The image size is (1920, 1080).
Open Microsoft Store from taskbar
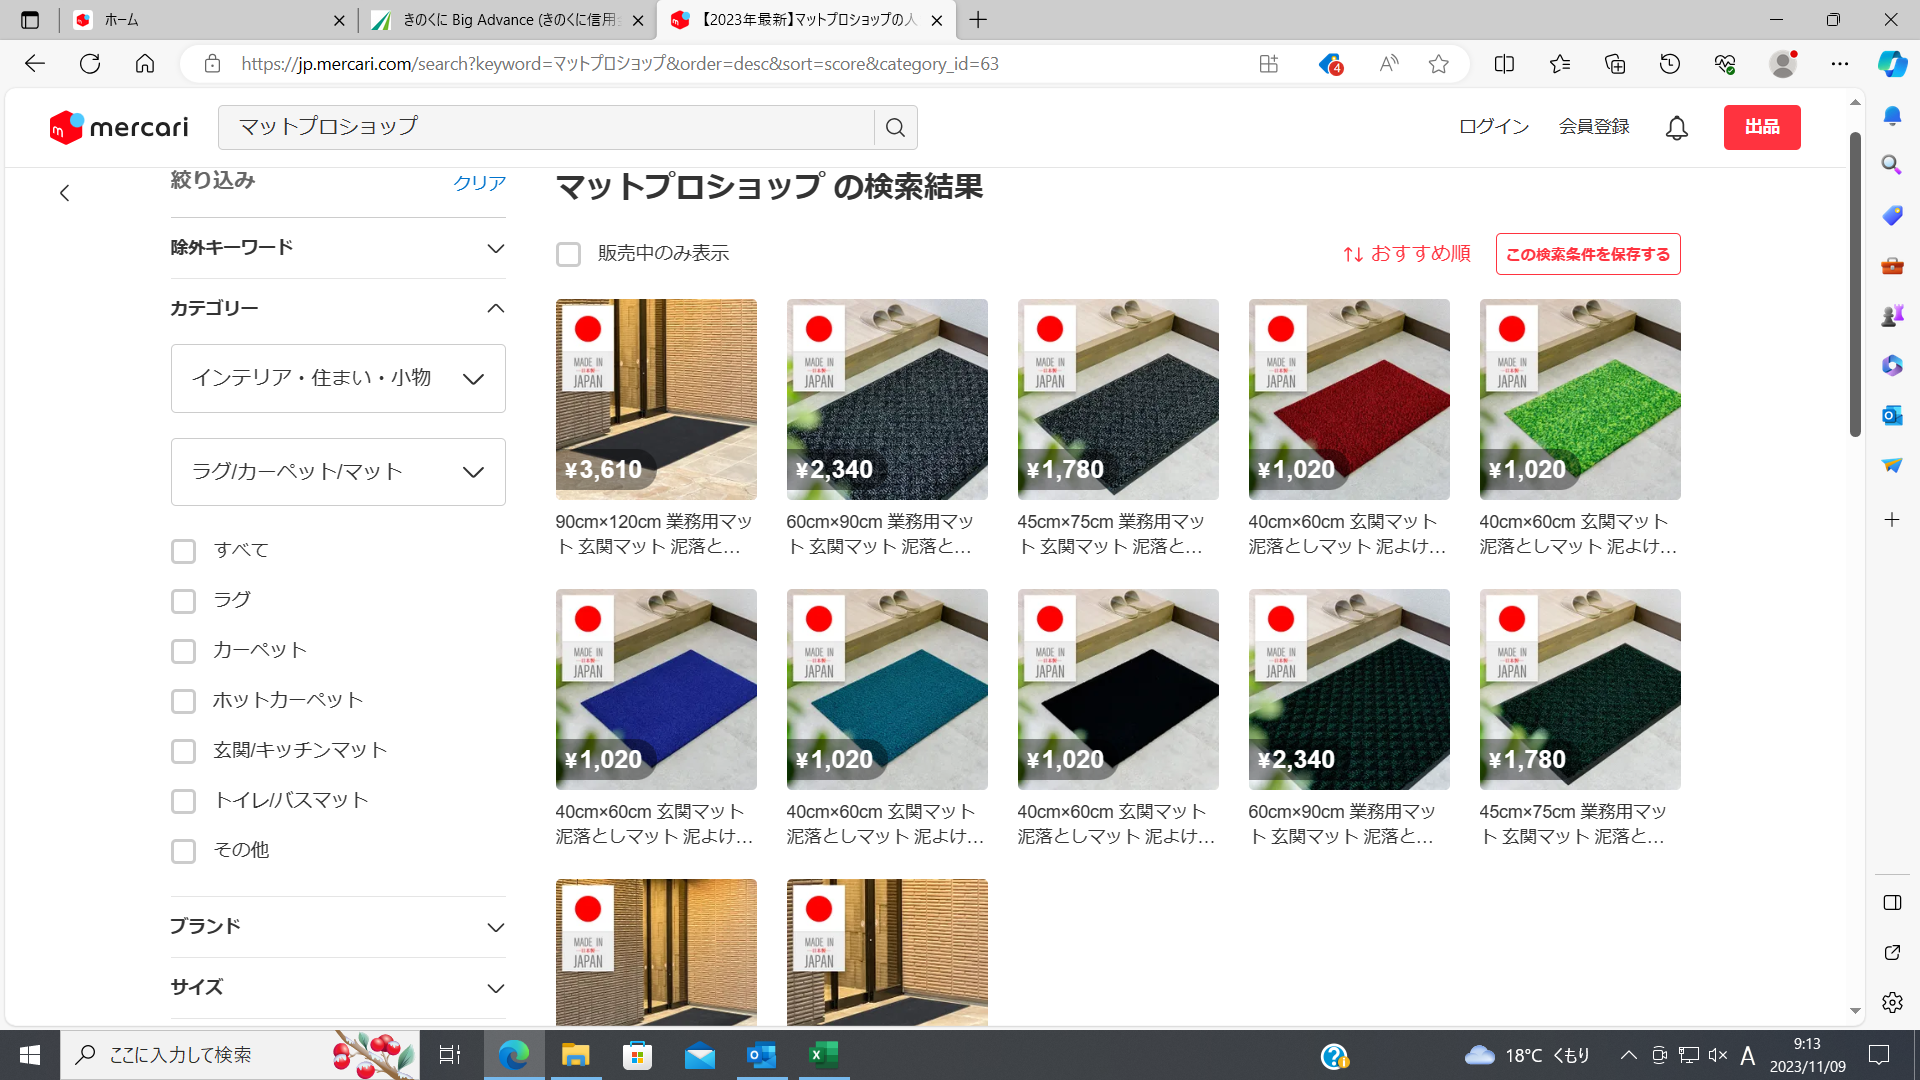coord(637,1055)
